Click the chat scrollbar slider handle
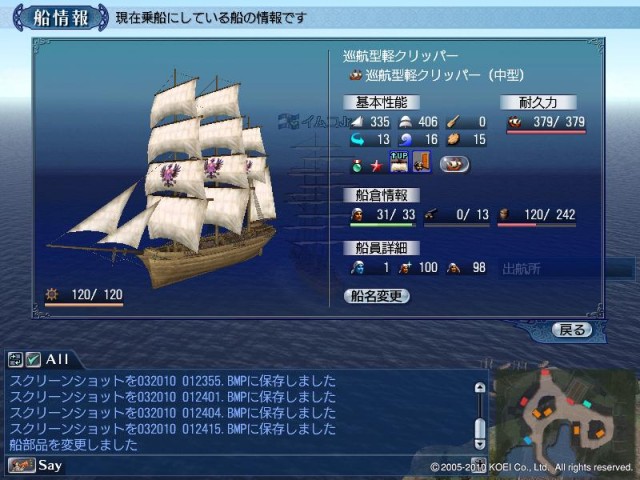640x480 pixels. [480, 428]
